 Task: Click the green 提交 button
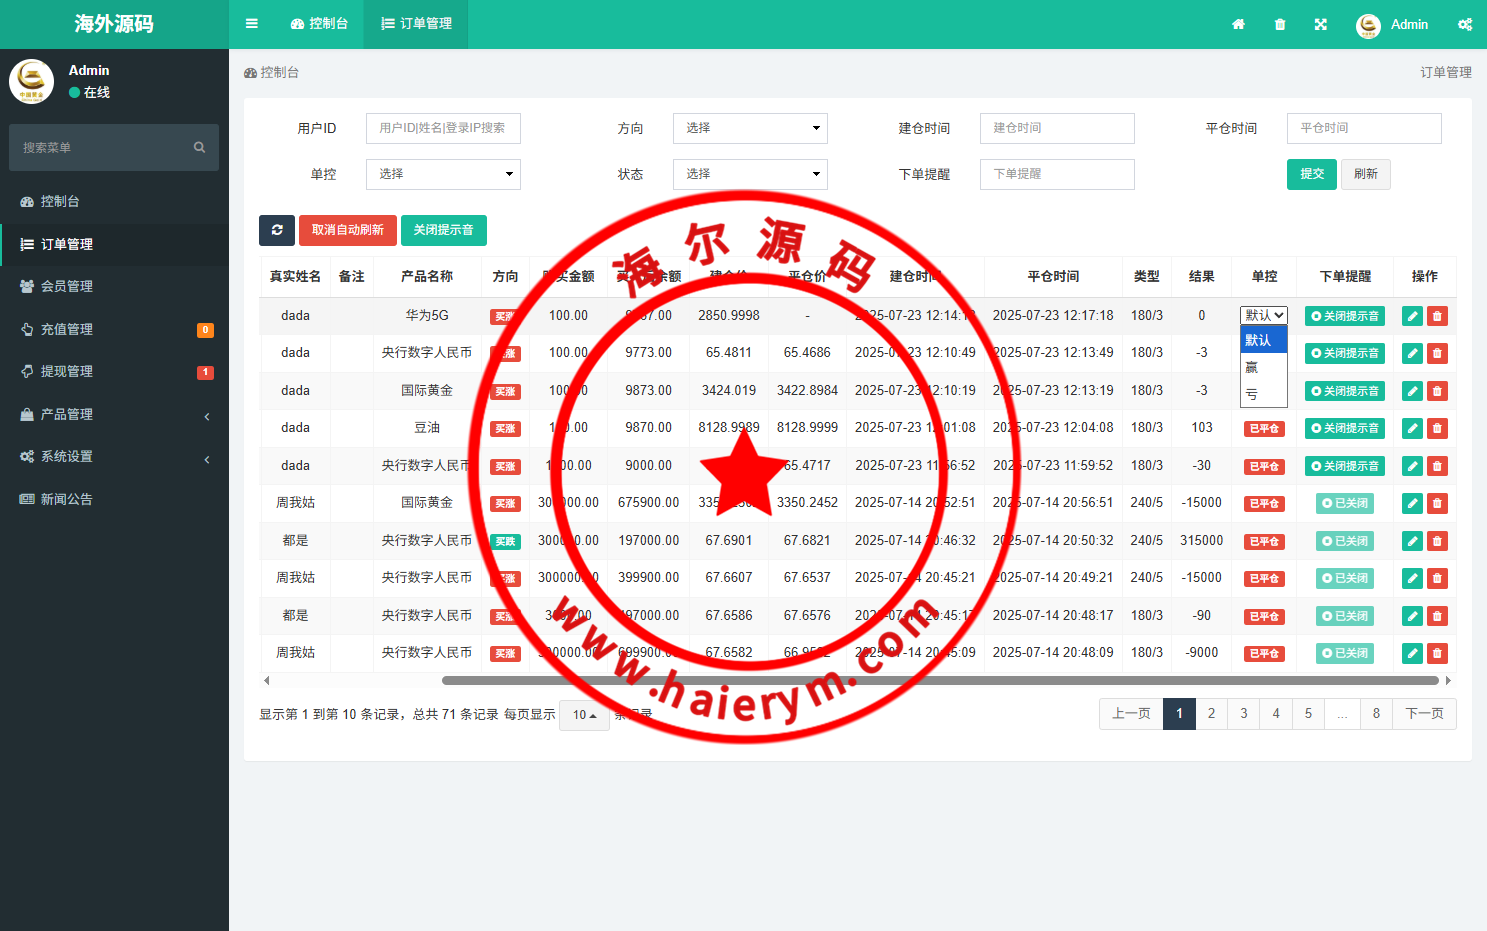coord(1311,174)
